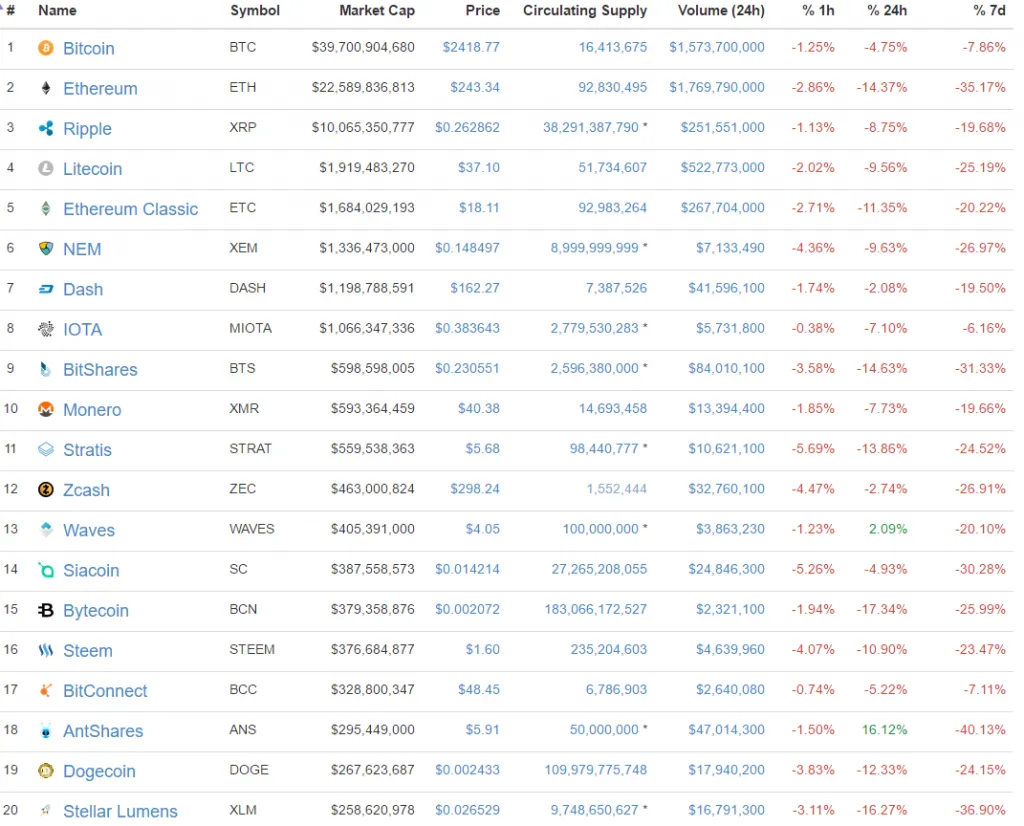Open the Bytecoin name link

click(96, 611)
